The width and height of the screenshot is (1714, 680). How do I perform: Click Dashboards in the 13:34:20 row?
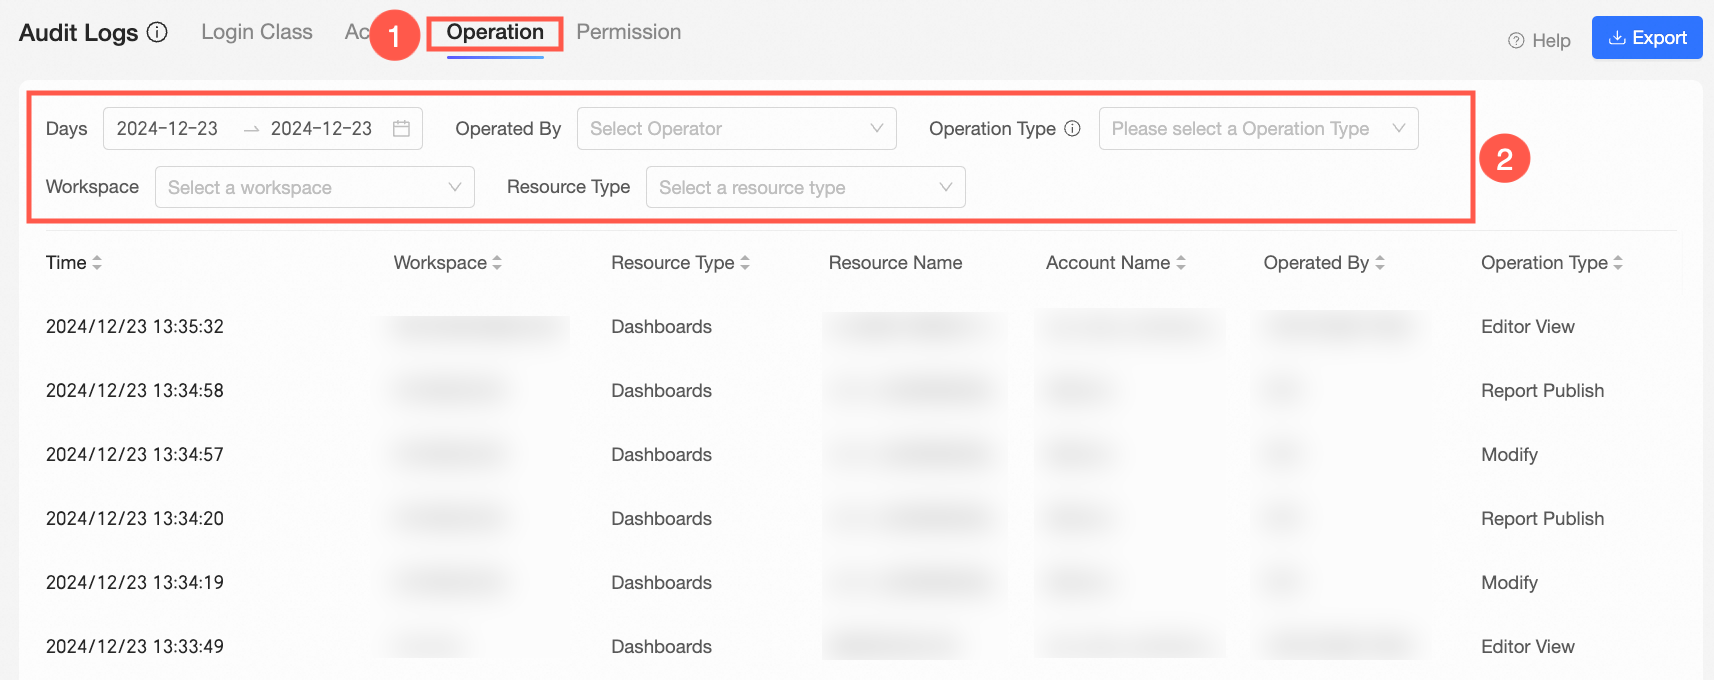tap(662, 519)
